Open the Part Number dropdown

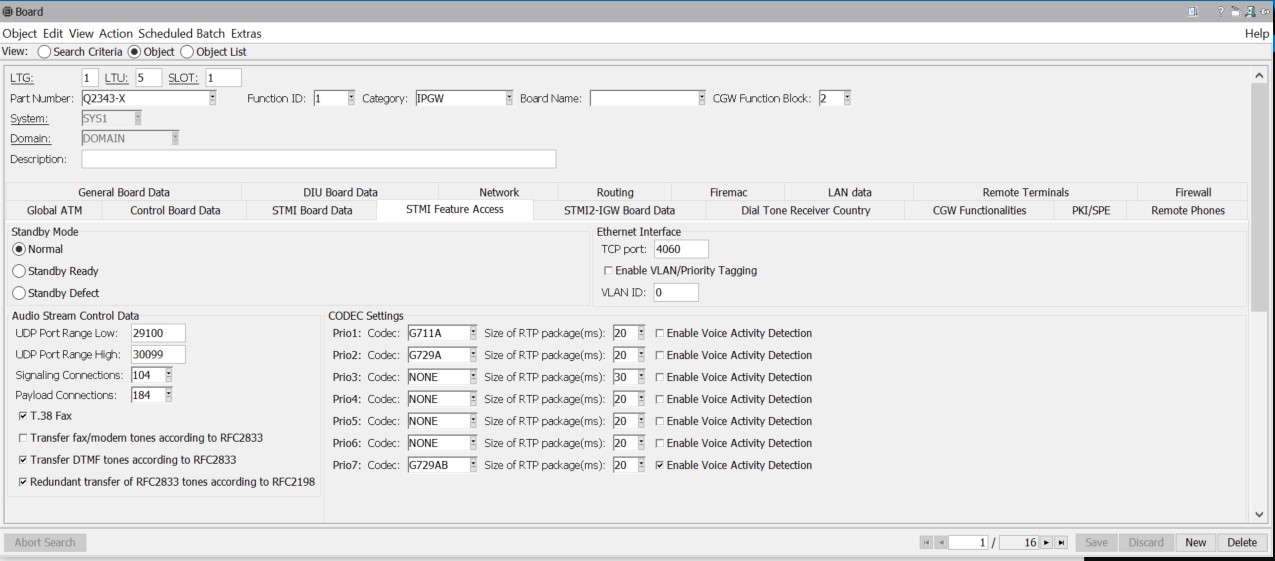coord(212,98)
